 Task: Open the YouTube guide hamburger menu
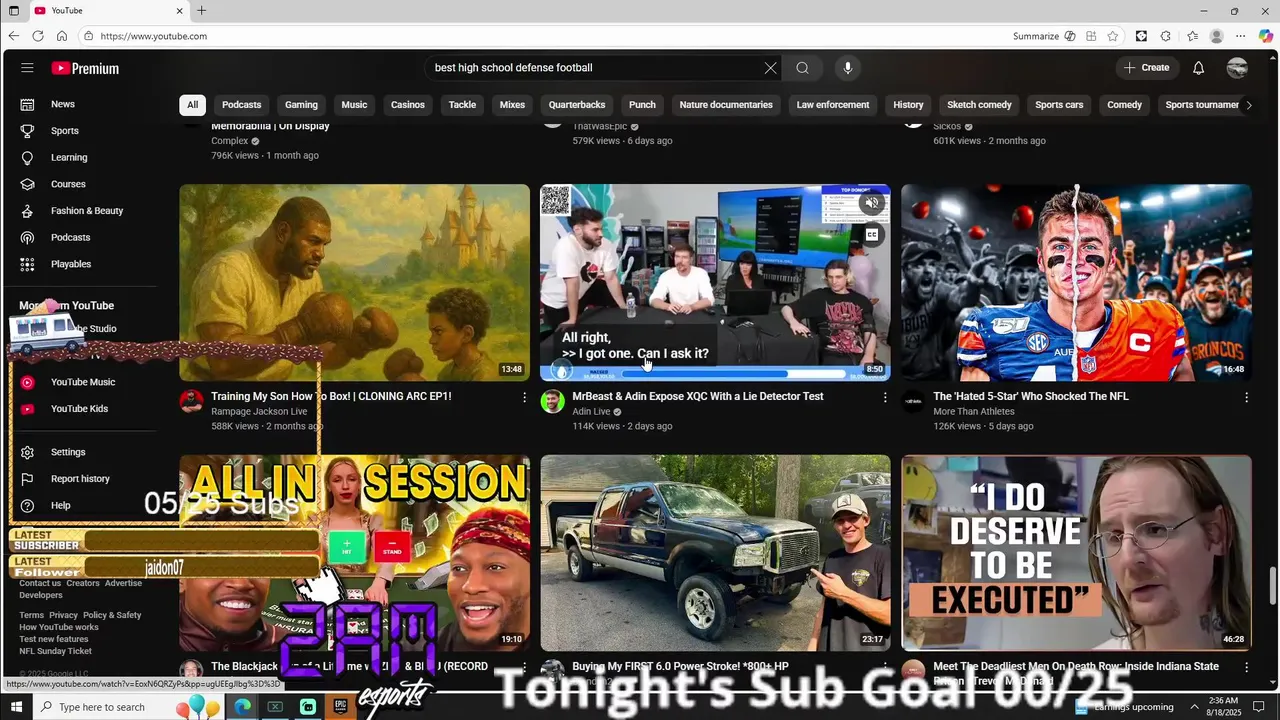pos(27,68)
